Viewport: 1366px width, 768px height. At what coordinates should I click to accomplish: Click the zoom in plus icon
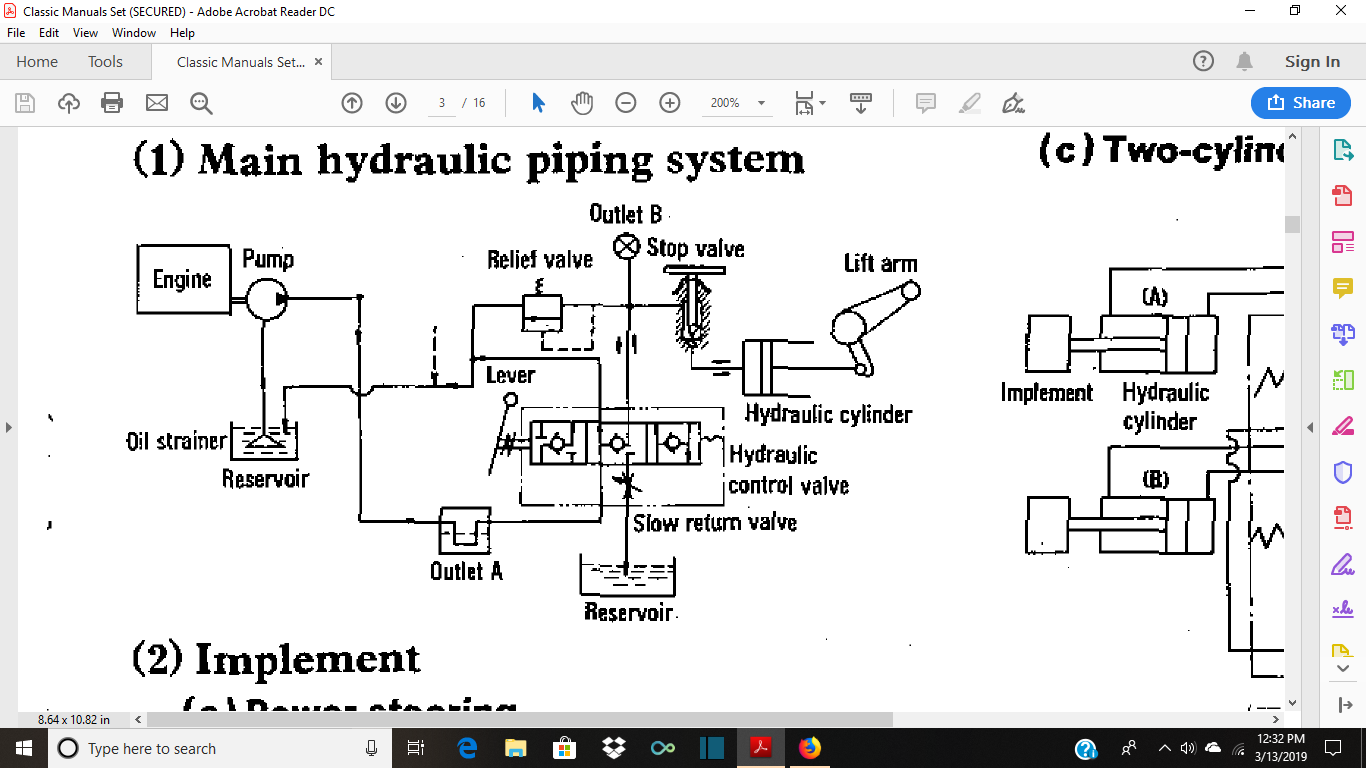[670, 103]
